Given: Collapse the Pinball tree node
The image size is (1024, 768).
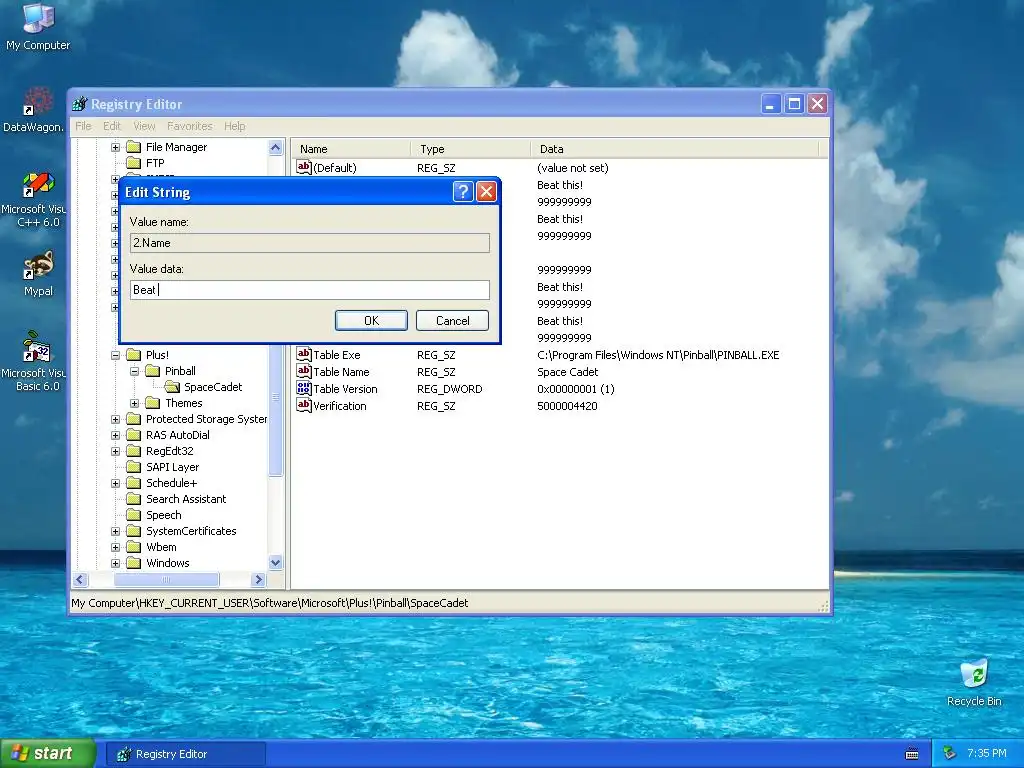Looking at the screenshot, I should pos(135,371).
